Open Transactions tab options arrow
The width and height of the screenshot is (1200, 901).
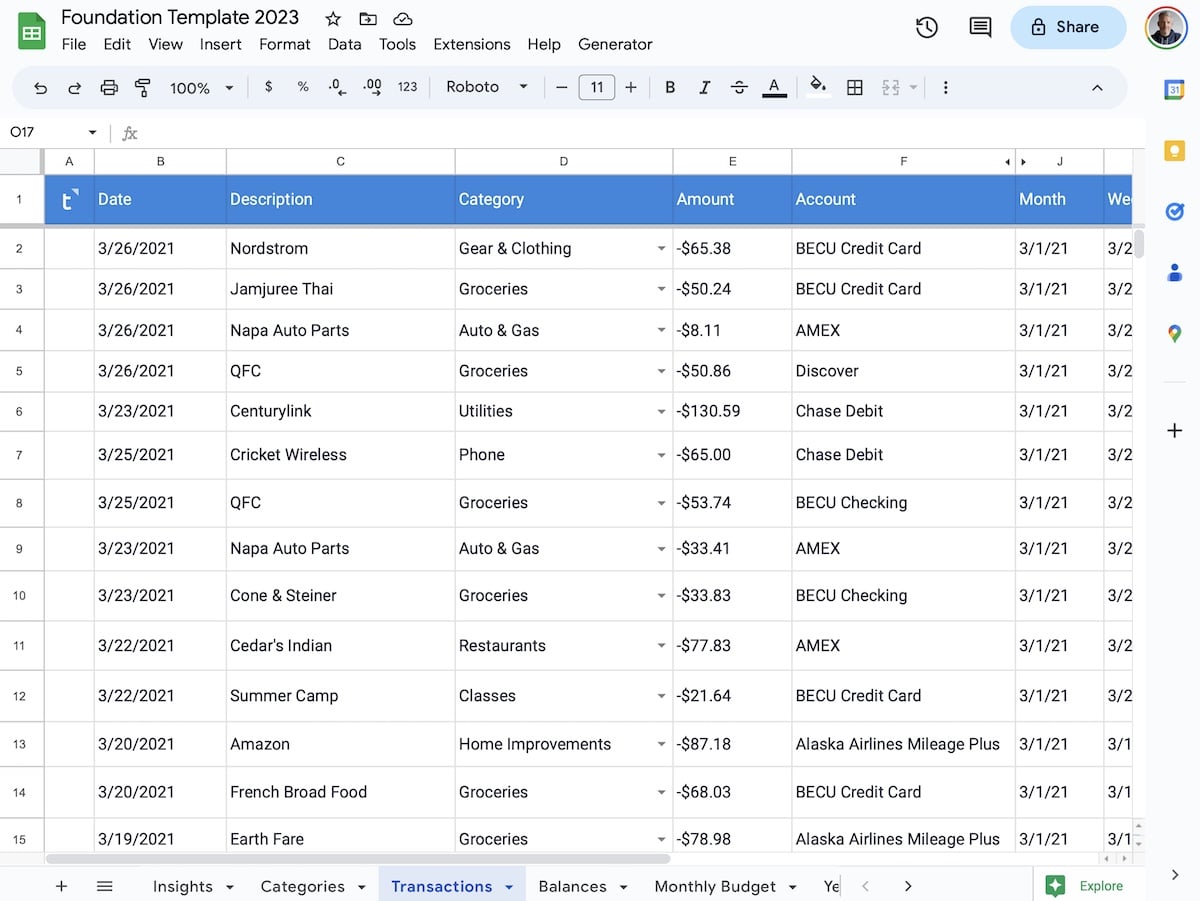509,887
